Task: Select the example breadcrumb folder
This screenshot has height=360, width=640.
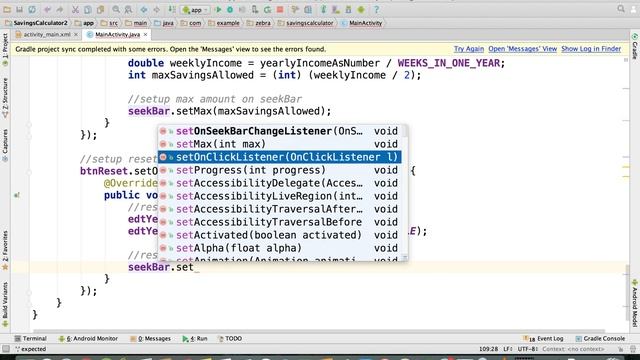Action: 224,23
